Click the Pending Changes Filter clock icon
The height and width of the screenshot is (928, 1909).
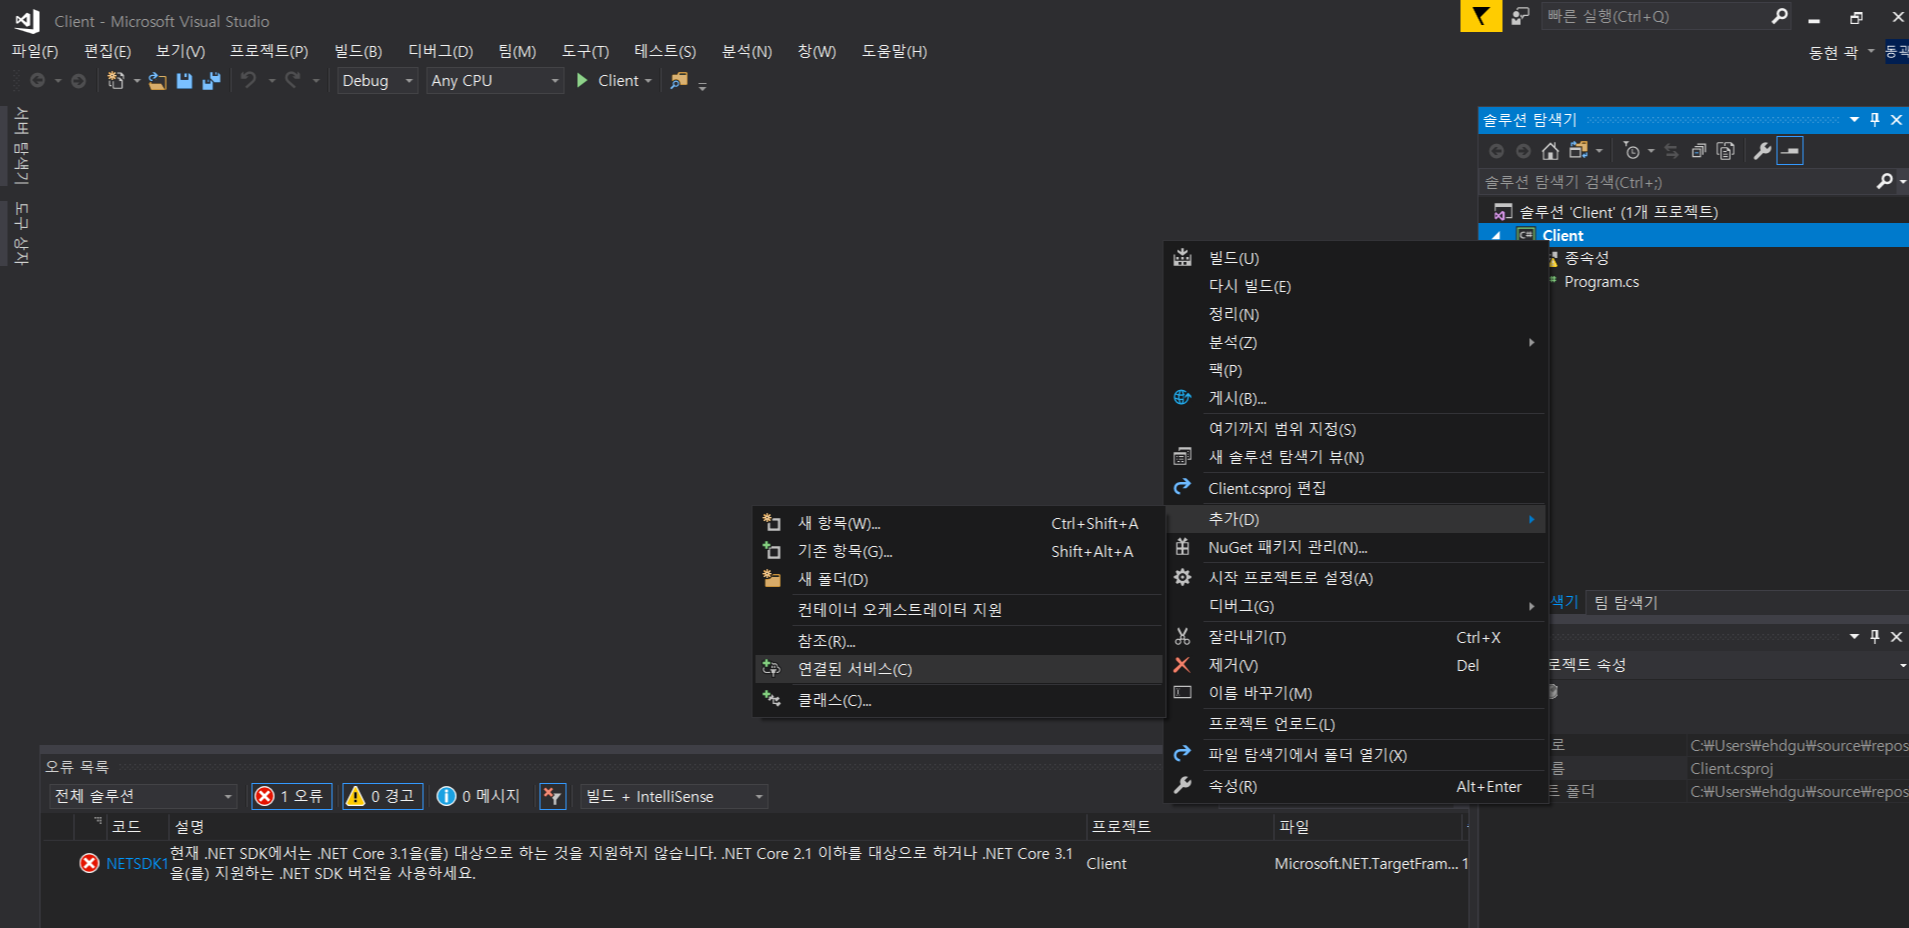(1632, 151)
